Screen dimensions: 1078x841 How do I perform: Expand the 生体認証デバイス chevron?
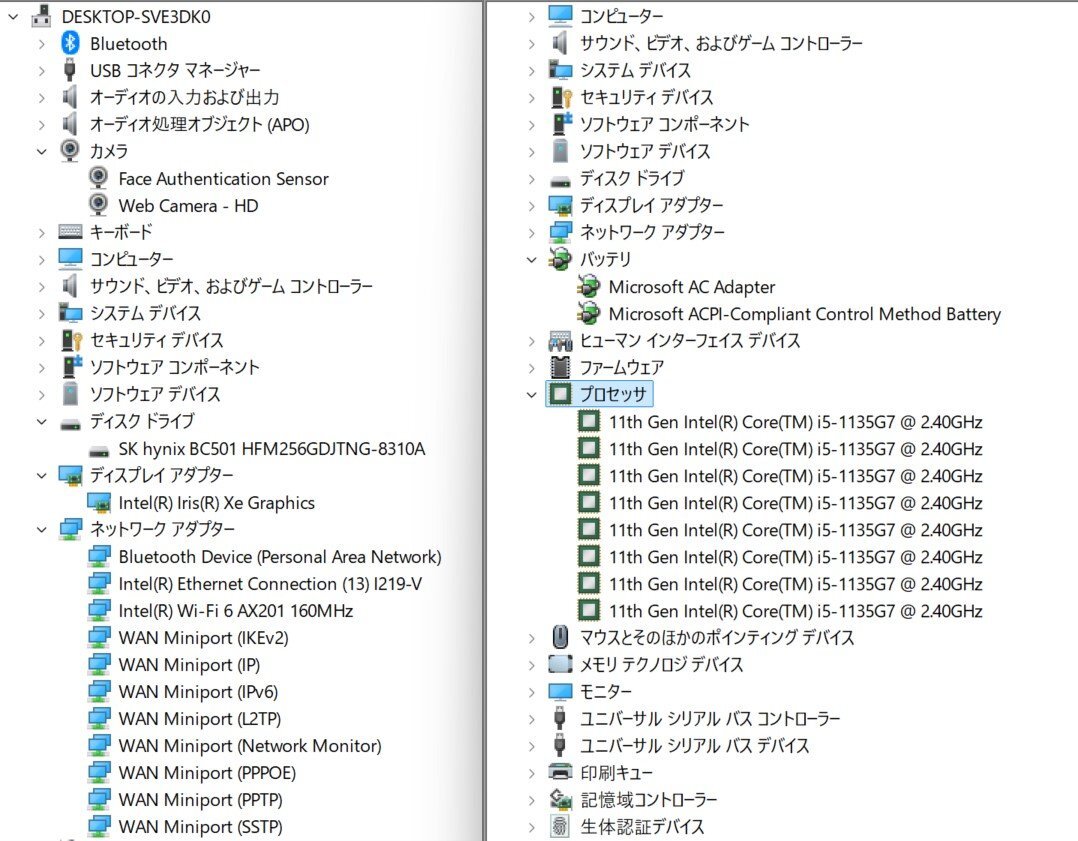[531, 827]
